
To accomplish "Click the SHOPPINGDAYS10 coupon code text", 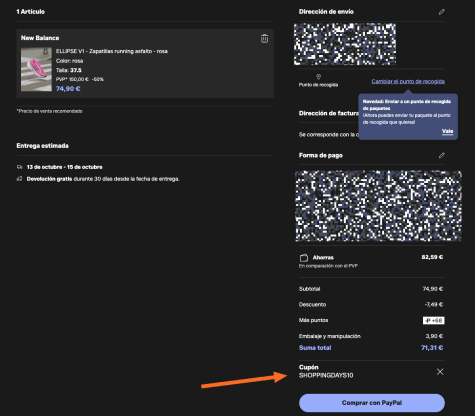I will [326, 375].
